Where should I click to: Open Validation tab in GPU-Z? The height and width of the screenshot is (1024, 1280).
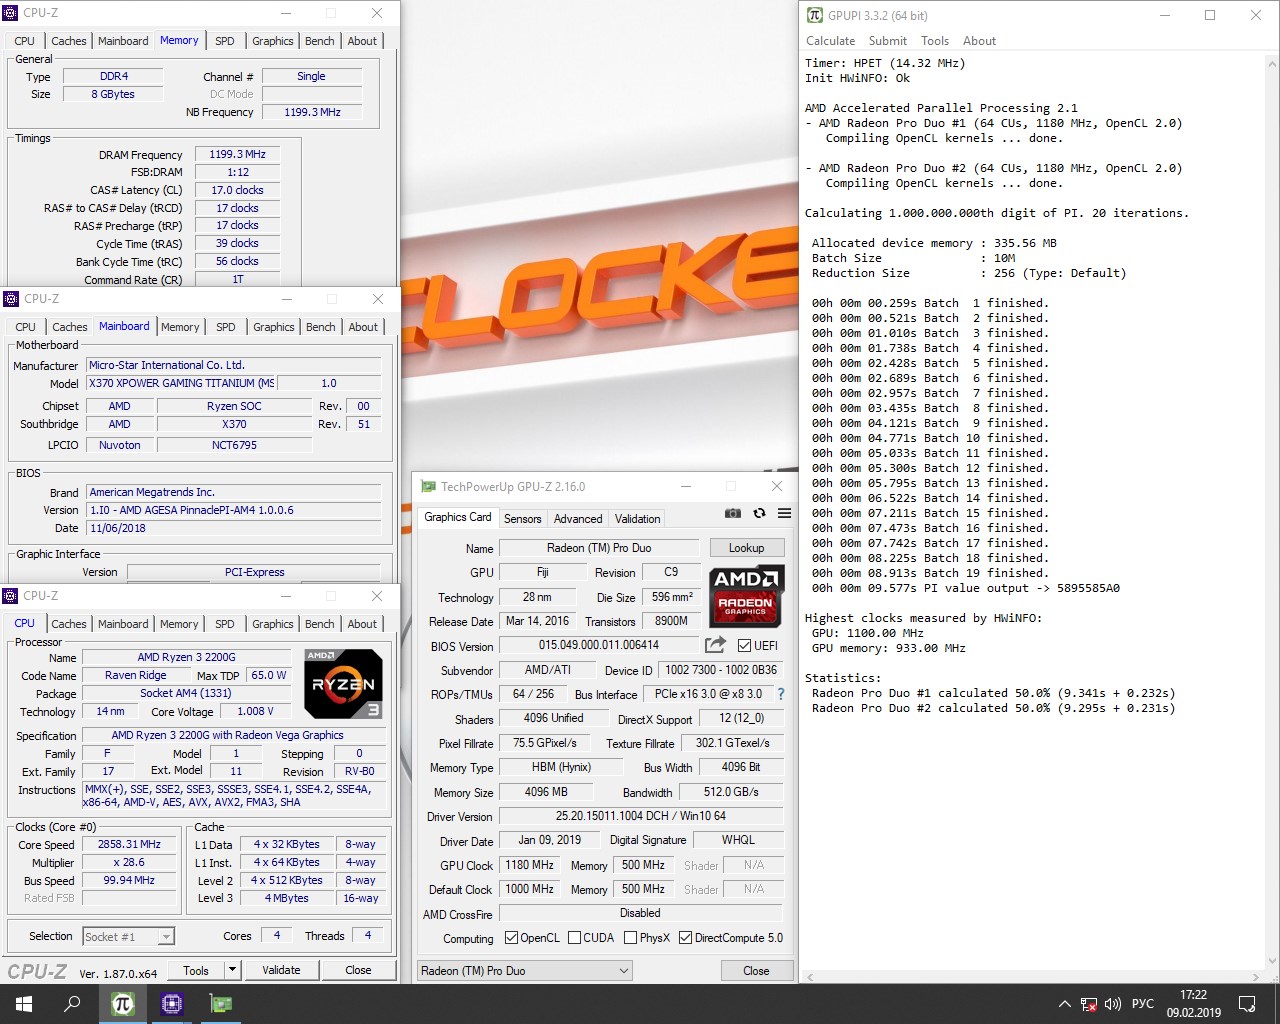coord(637,519)
